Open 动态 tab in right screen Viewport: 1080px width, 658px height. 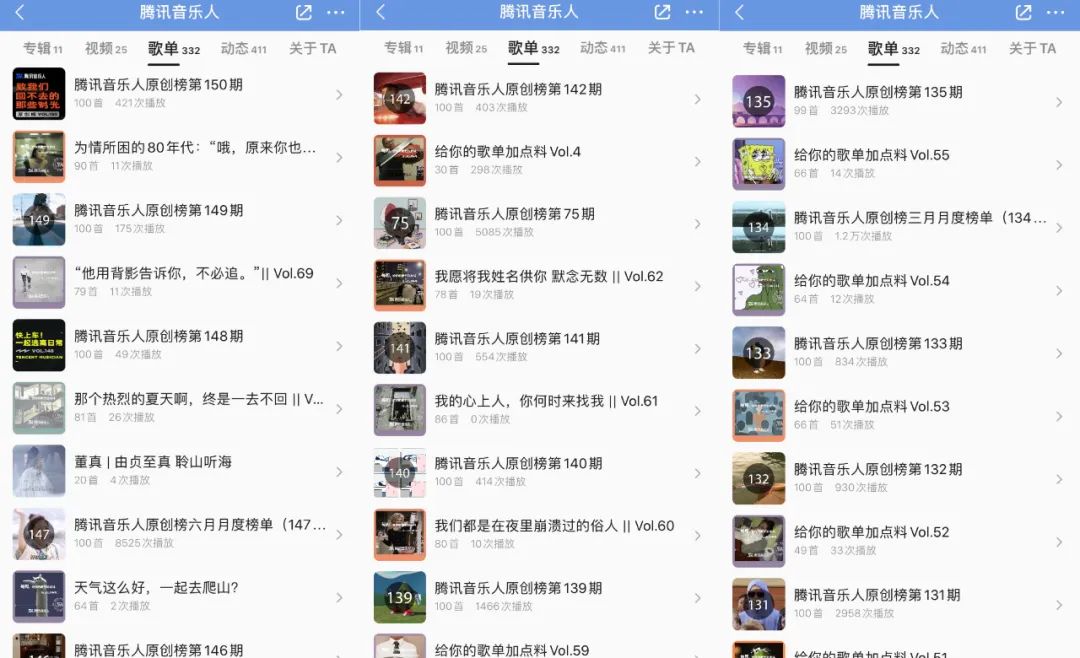pyautogui.click(x=963, y=48)
